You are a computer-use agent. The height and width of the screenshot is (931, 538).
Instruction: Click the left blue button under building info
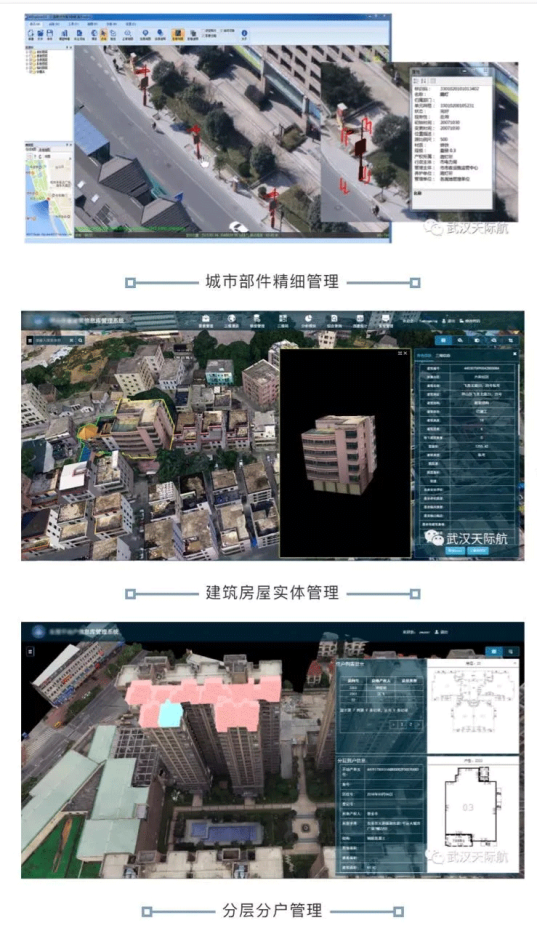coord(455,550)
